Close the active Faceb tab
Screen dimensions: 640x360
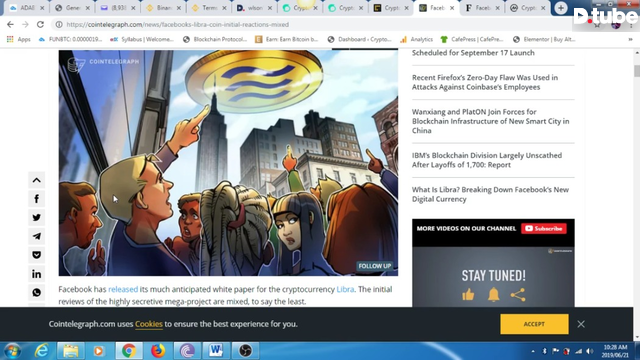click(x=452, y=8)
